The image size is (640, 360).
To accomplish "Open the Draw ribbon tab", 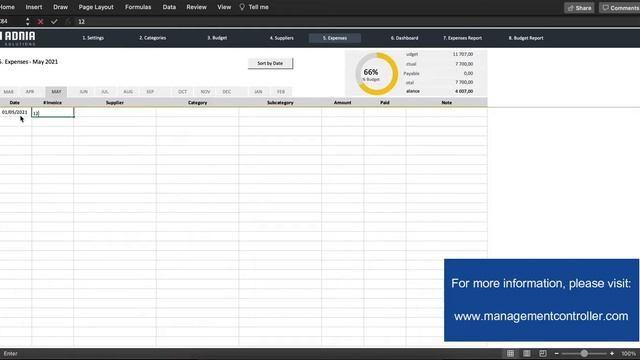I will (60, 7).
